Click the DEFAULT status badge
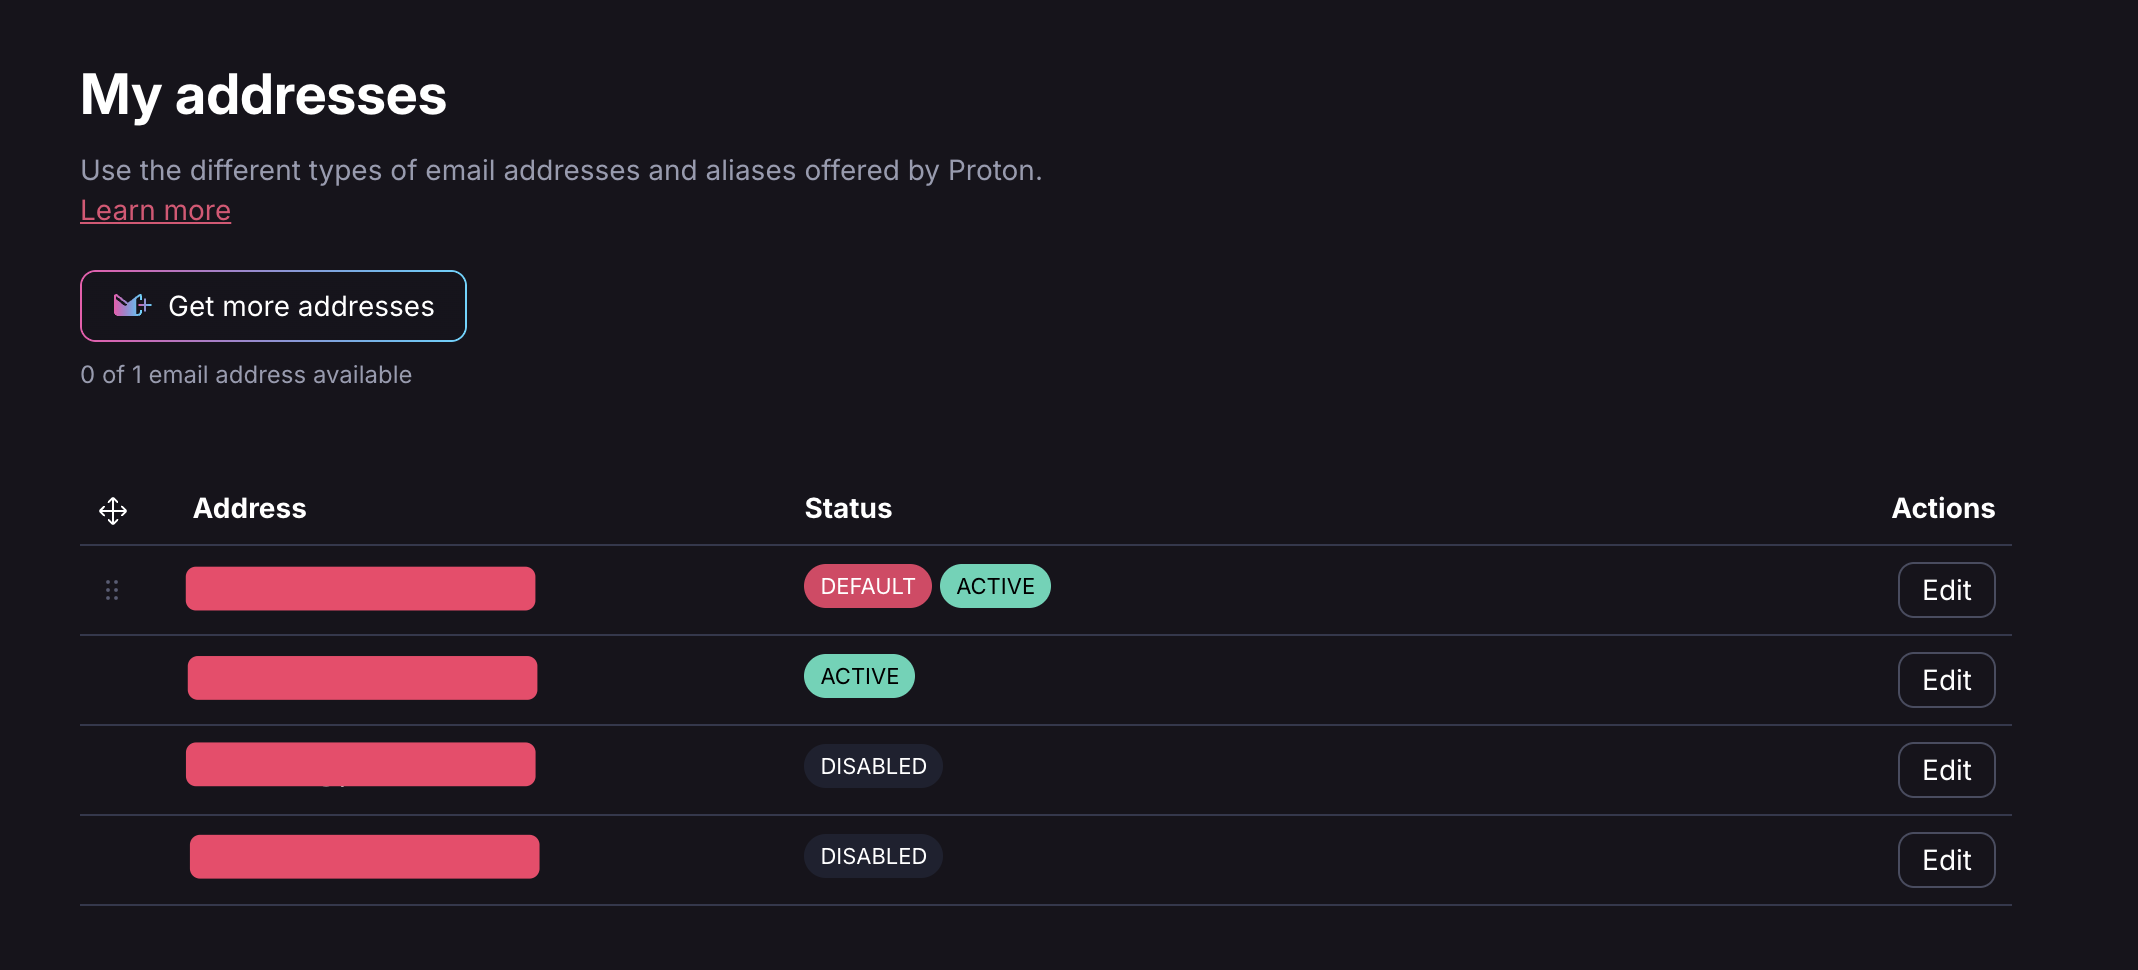 [x=867, y=586]
